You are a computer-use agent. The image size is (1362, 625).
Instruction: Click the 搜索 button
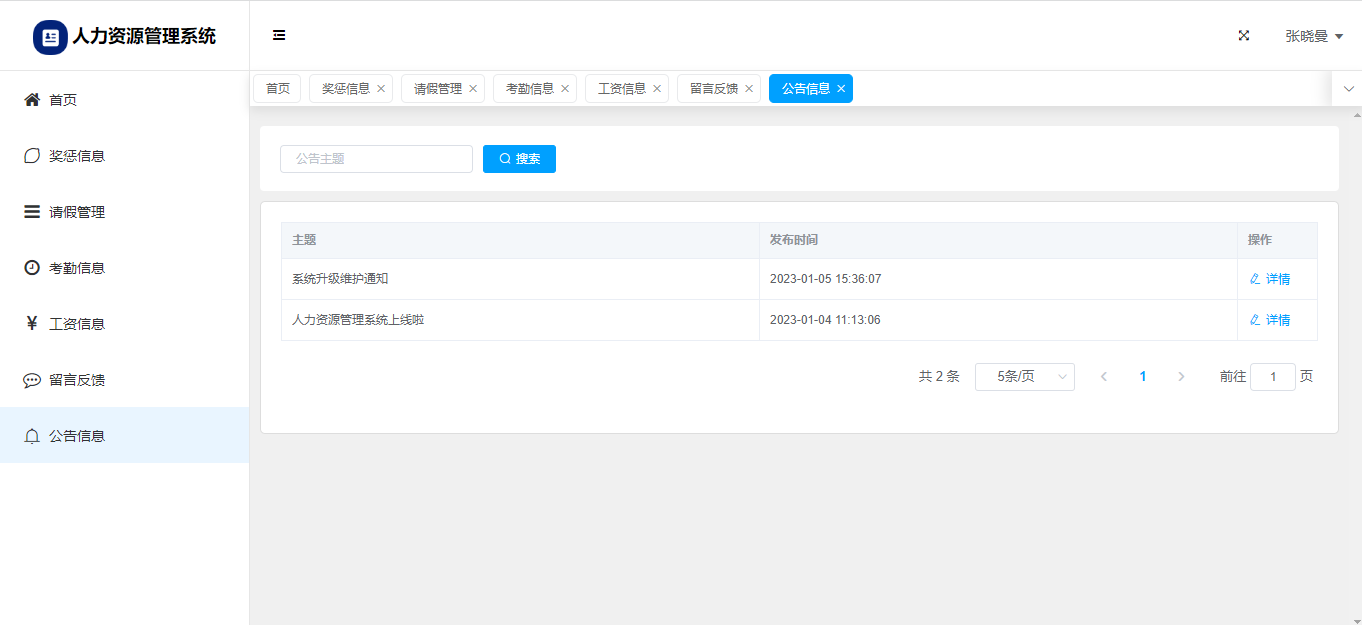(519, 159)
